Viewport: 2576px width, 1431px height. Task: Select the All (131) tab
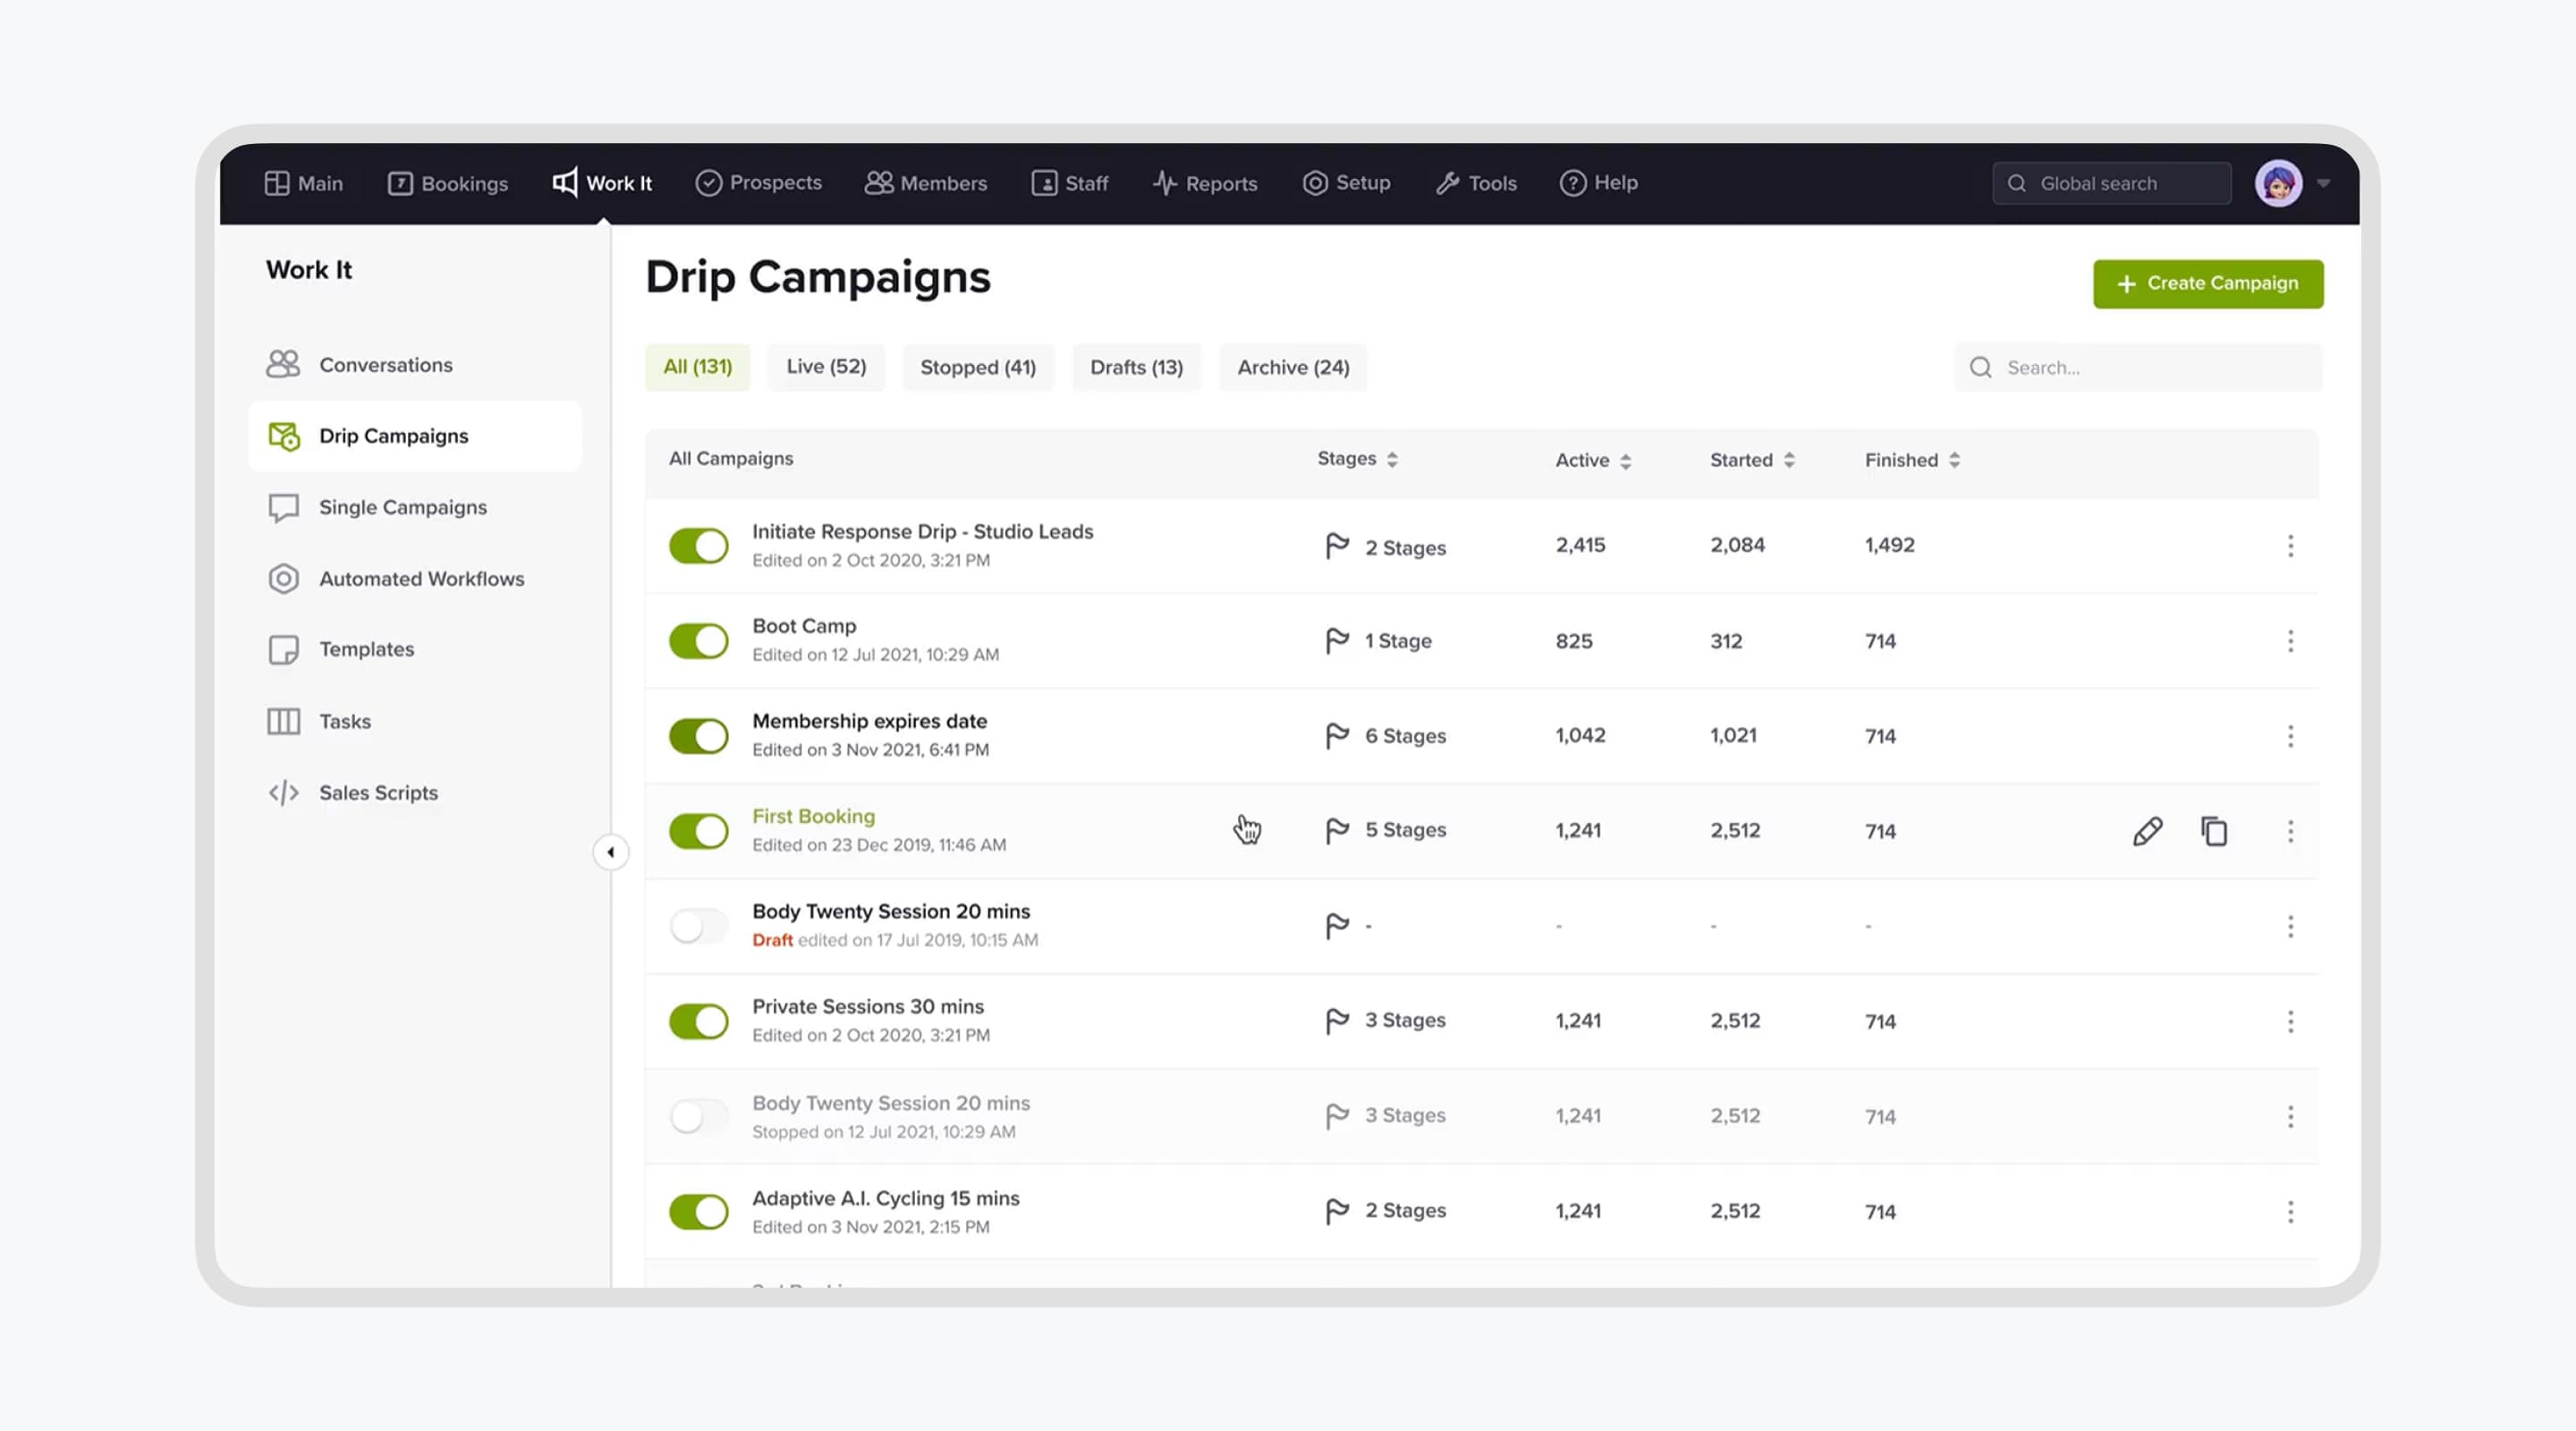click(698, 367)
